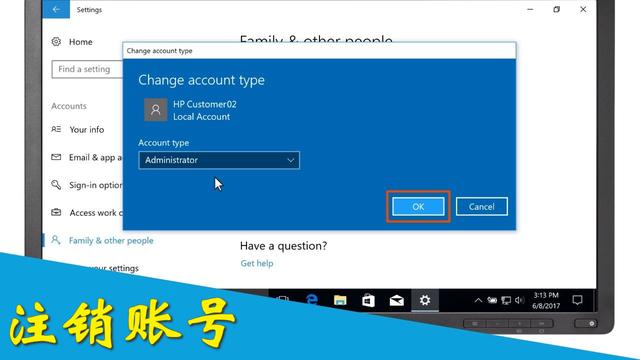Click the Accounts section heading
Image resolution: width=640 pixels, height=360 pixels.
click(69, 106)
